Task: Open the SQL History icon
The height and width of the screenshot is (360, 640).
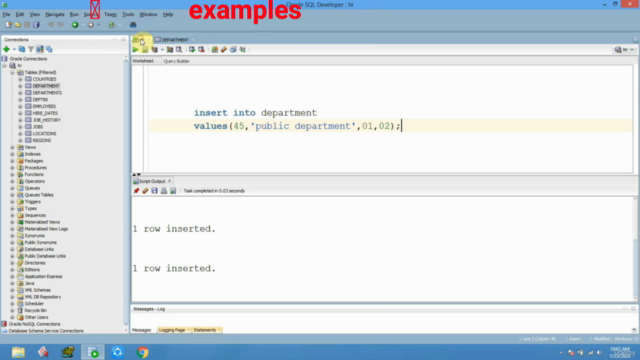Action: coord(233,50)
